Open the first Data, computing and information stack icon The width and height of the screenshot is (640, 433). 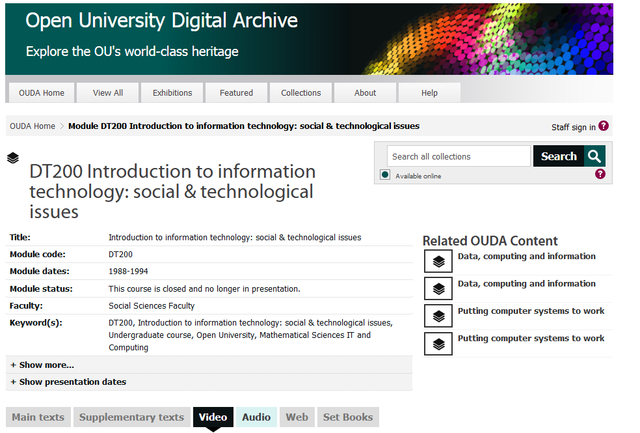tap(438, 261)
